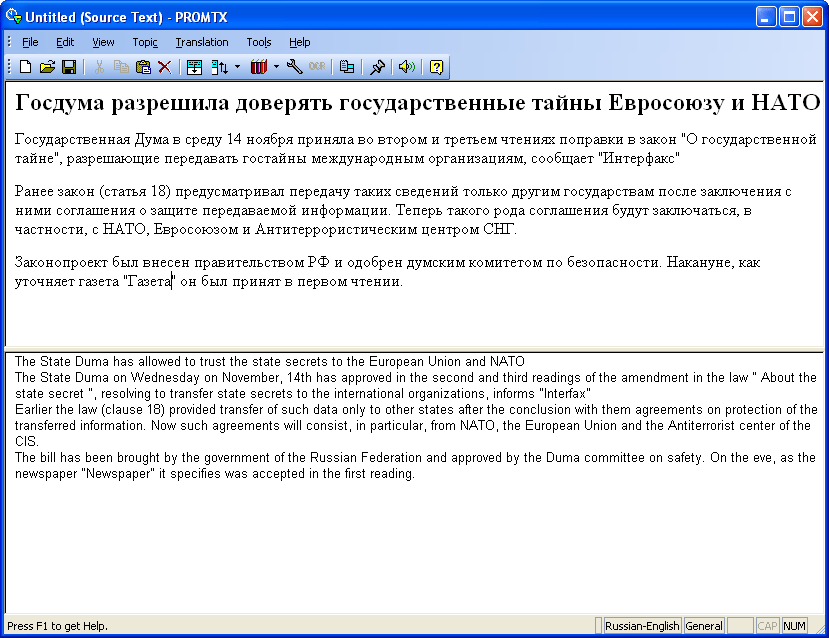Click the translation direction icon
Image resolution: width=829 pixels, height=638 pixels.
point(219,67)
